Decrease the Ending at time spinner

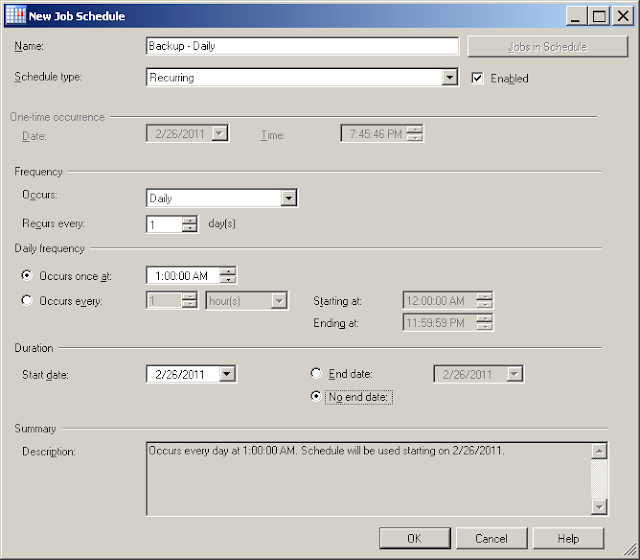click(x=484, y=327)
